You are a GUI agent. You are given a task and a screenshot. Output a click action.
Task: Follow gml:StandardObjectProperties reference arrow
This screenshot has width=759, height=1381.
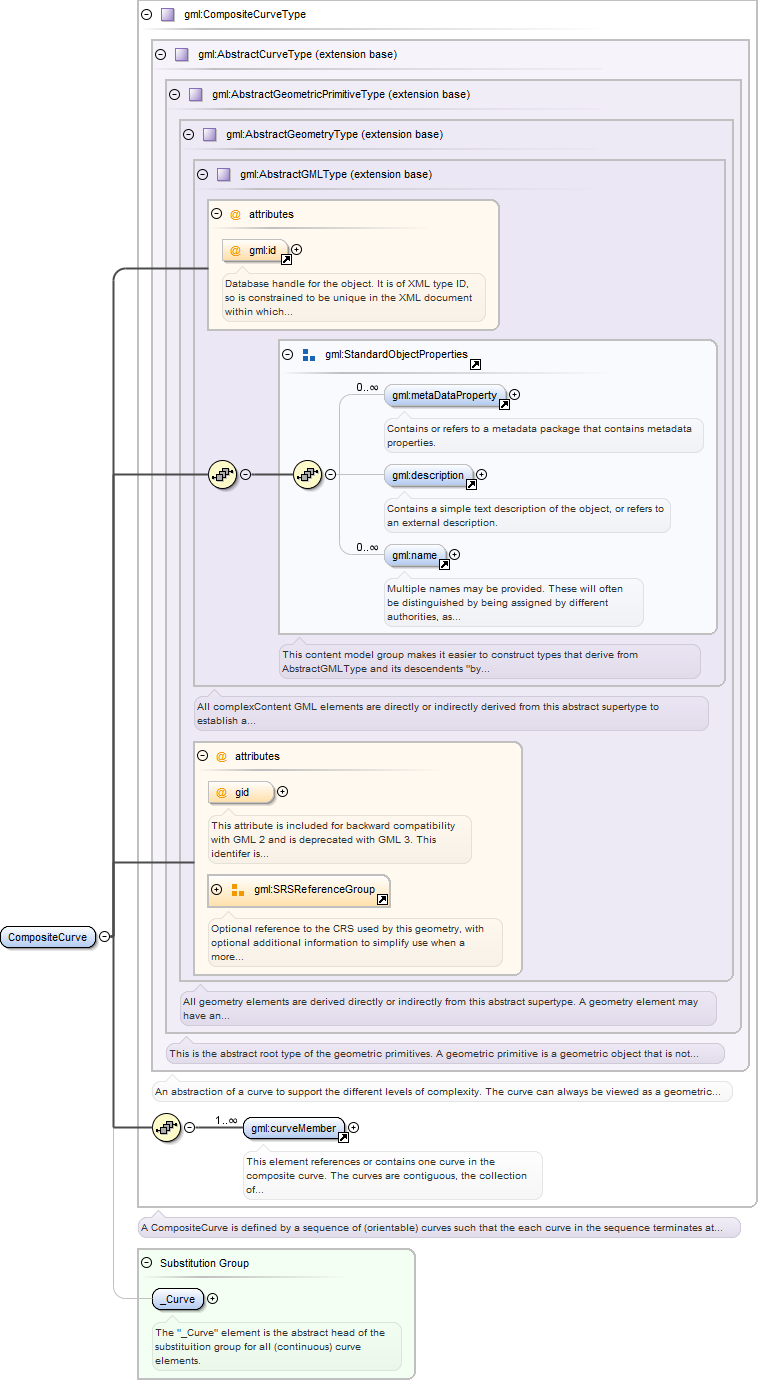coord(475,365)
